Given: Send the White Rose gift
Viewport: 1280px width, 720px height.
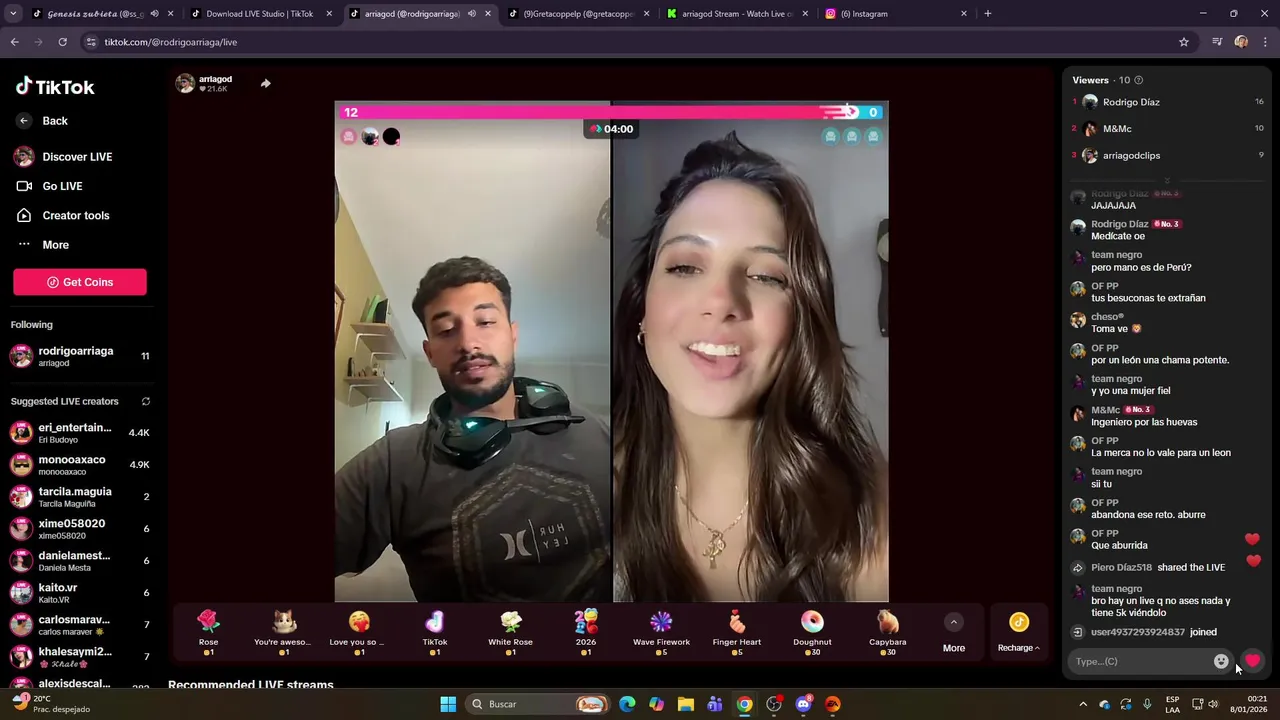Looking at the screenshot, I should [510, 632].
